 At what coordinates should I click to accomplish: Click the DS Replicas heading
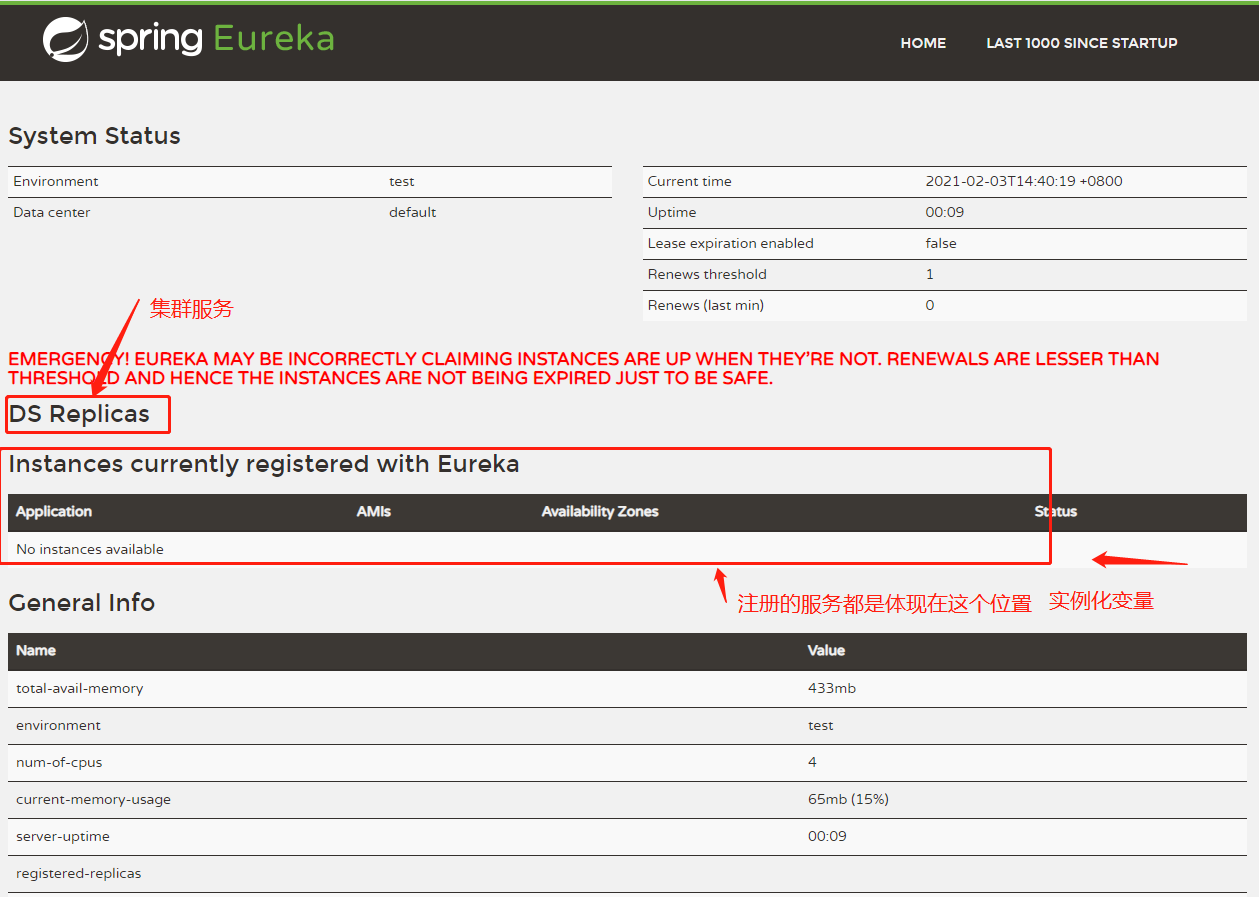coord(79,414)
